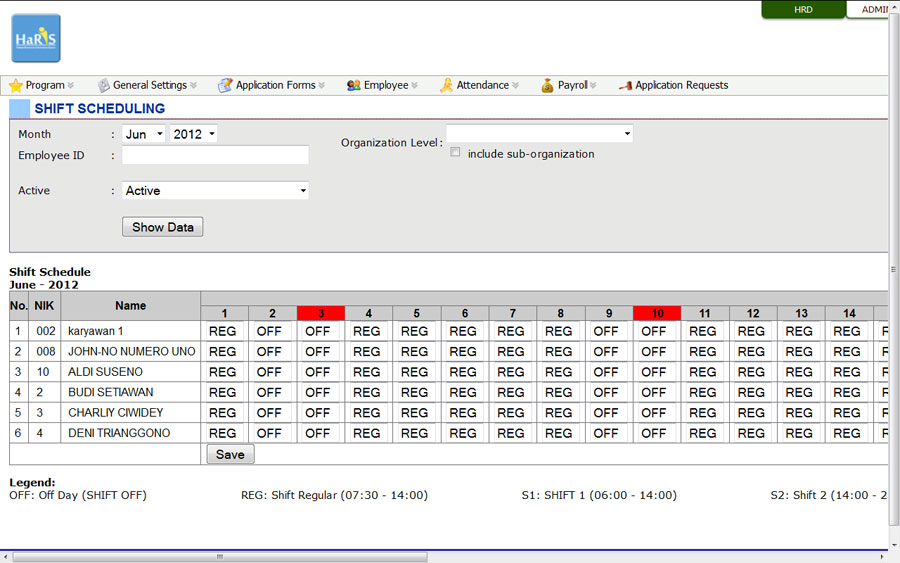Screen dimensions: 900x563
Task: Click the General Settings icon
Action: tap(103, 86)
